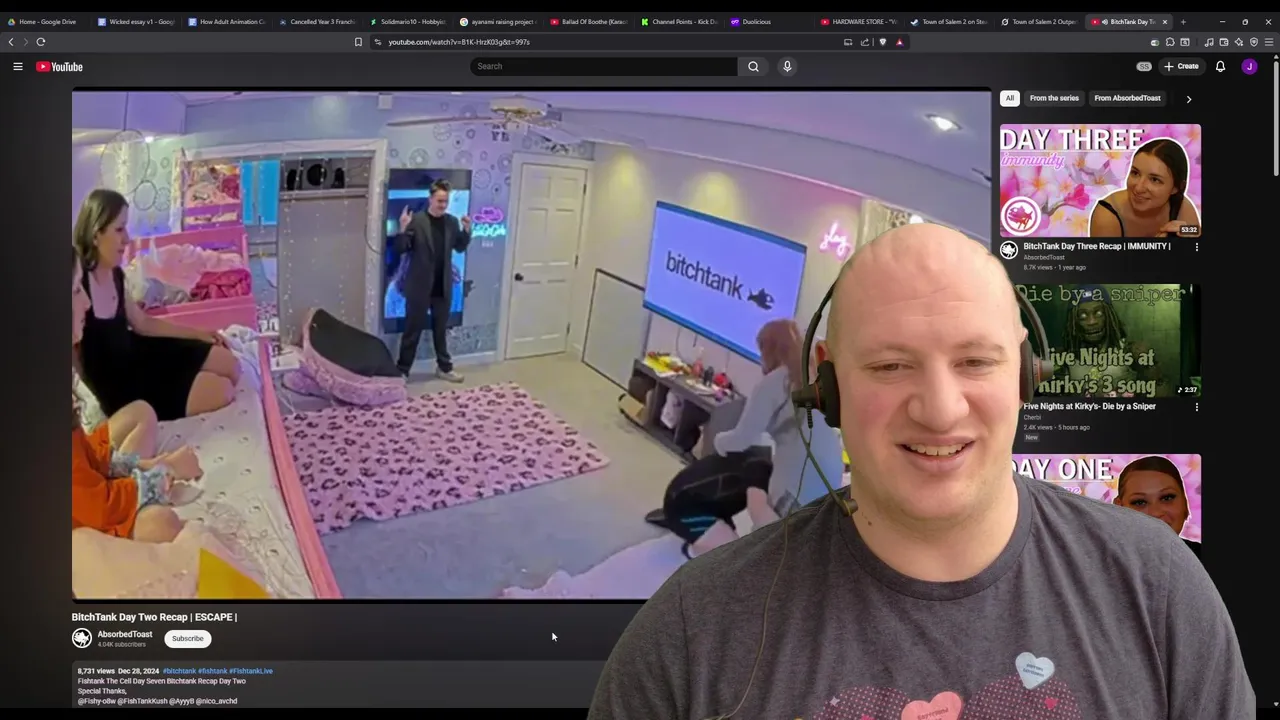Start voice search with microphone icon
This screenshot has height=720, width=1280.
coord(787,66)
